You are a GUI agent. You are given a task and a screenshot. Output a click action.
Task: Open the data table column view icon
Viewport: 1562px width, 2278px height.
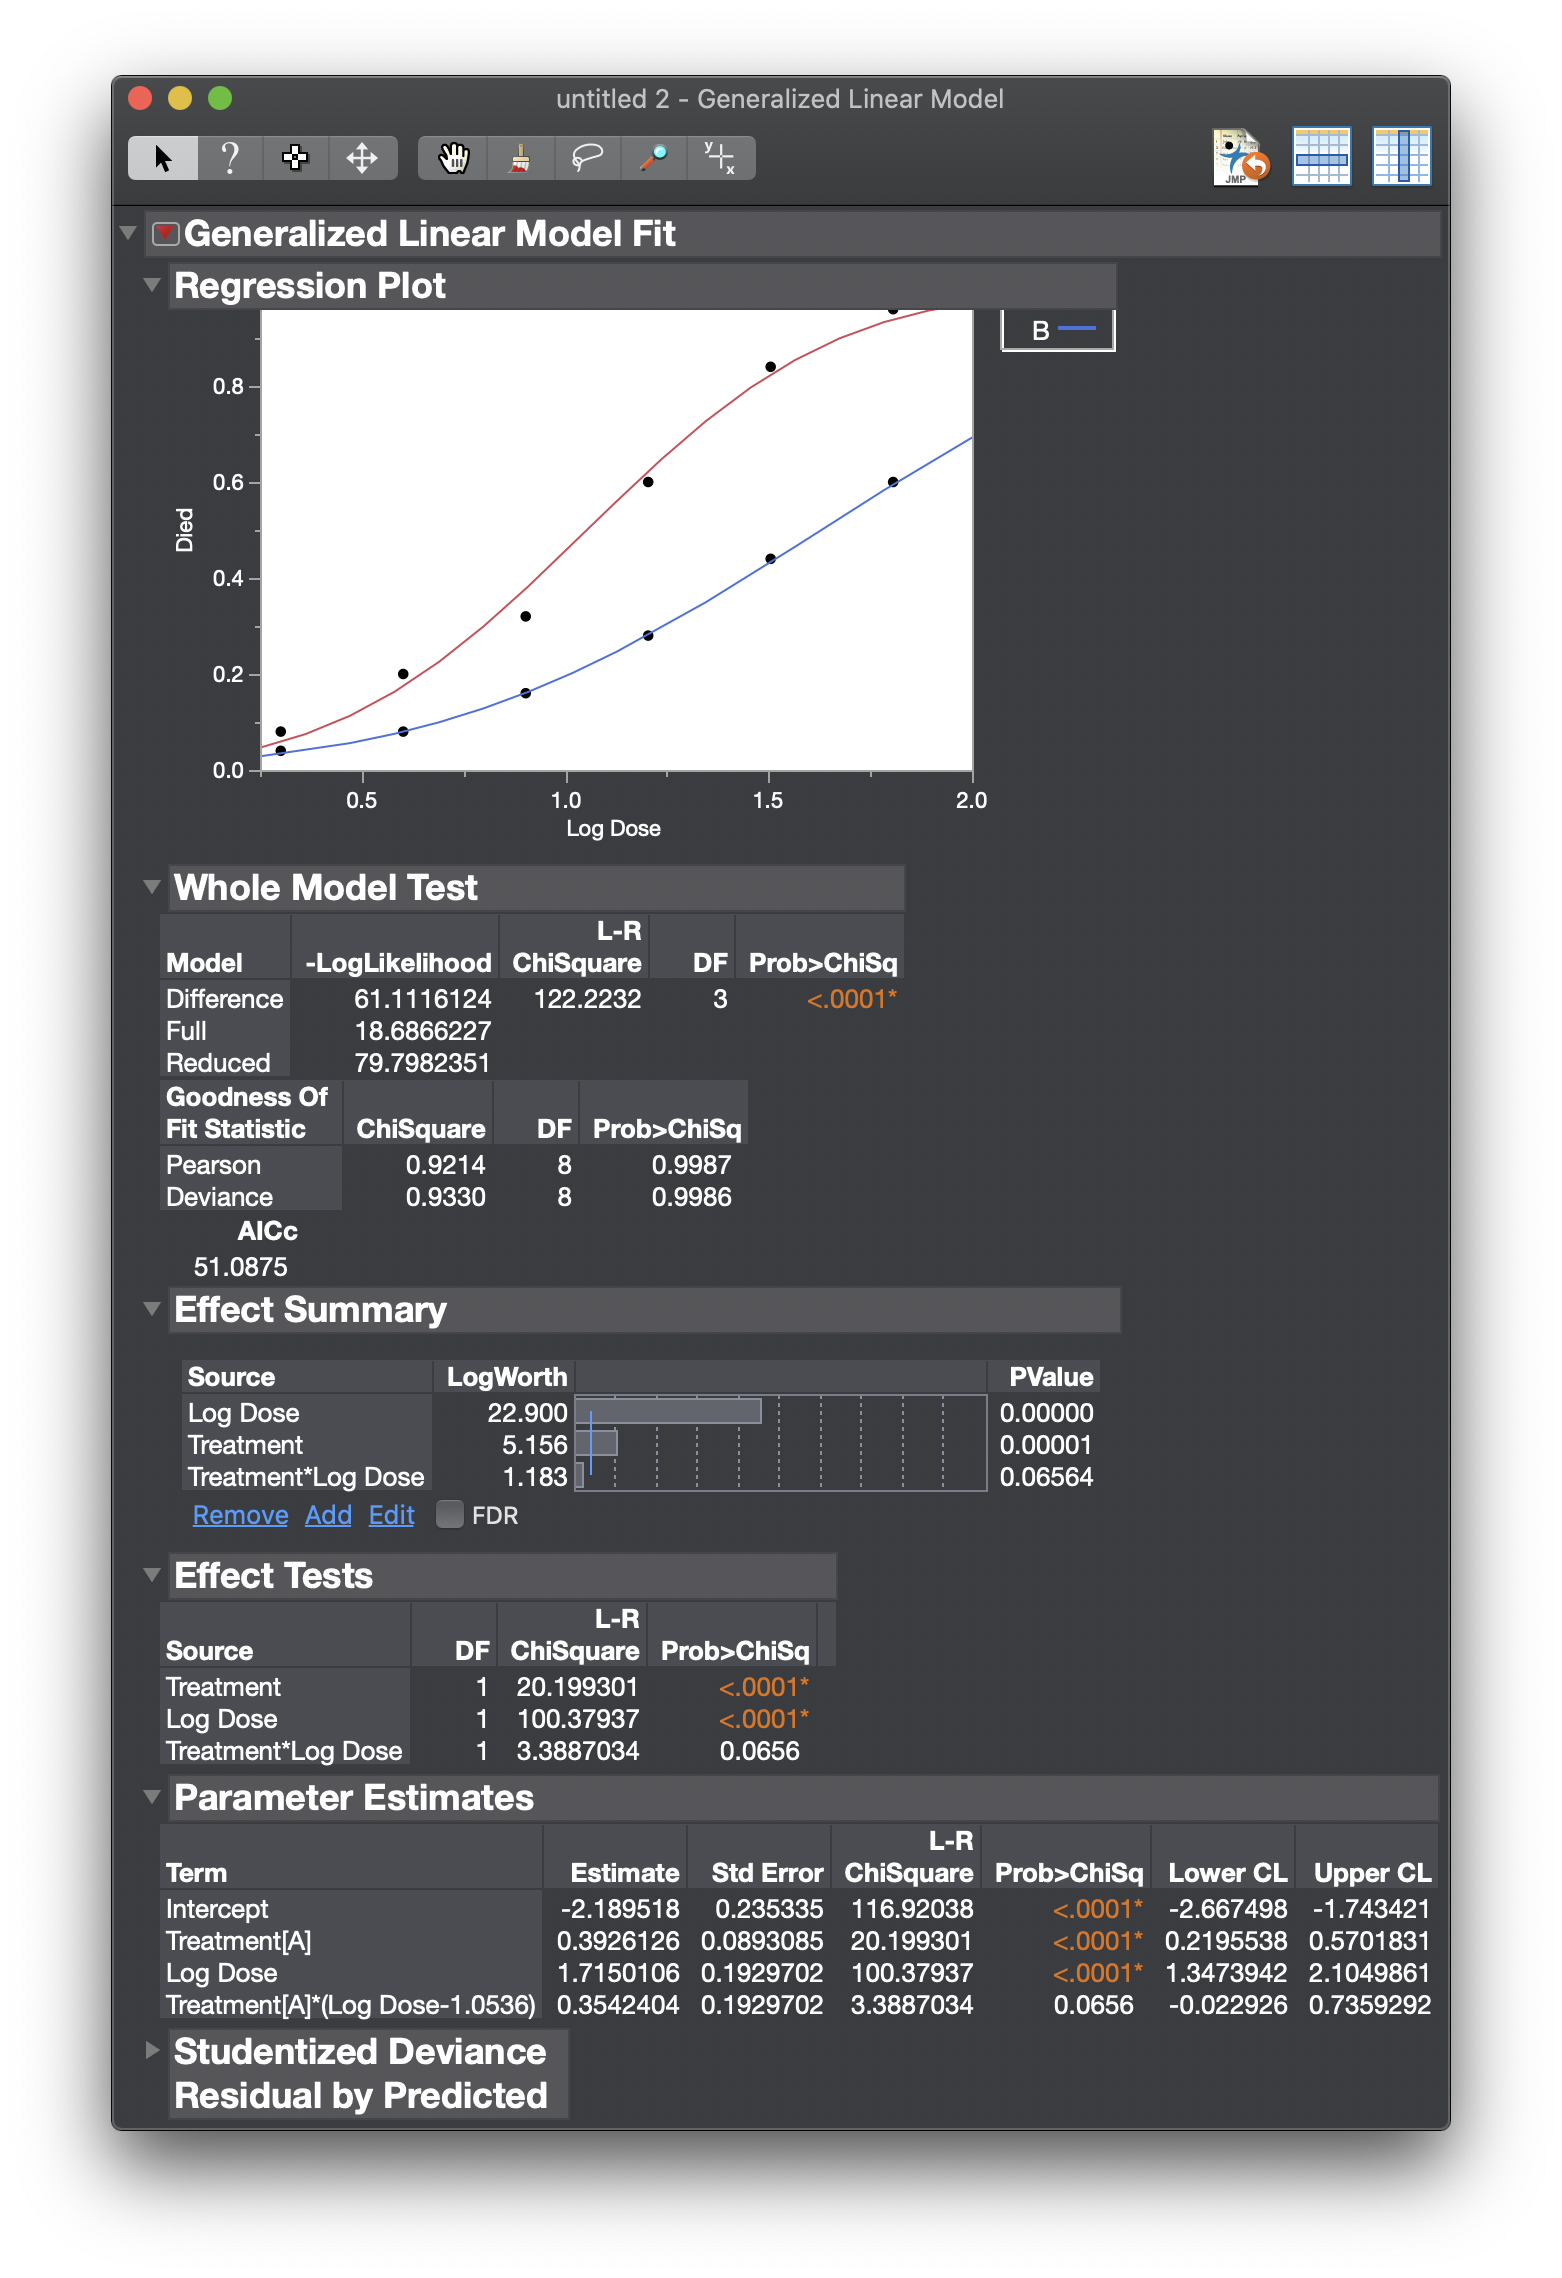(x=1401, y=157)
